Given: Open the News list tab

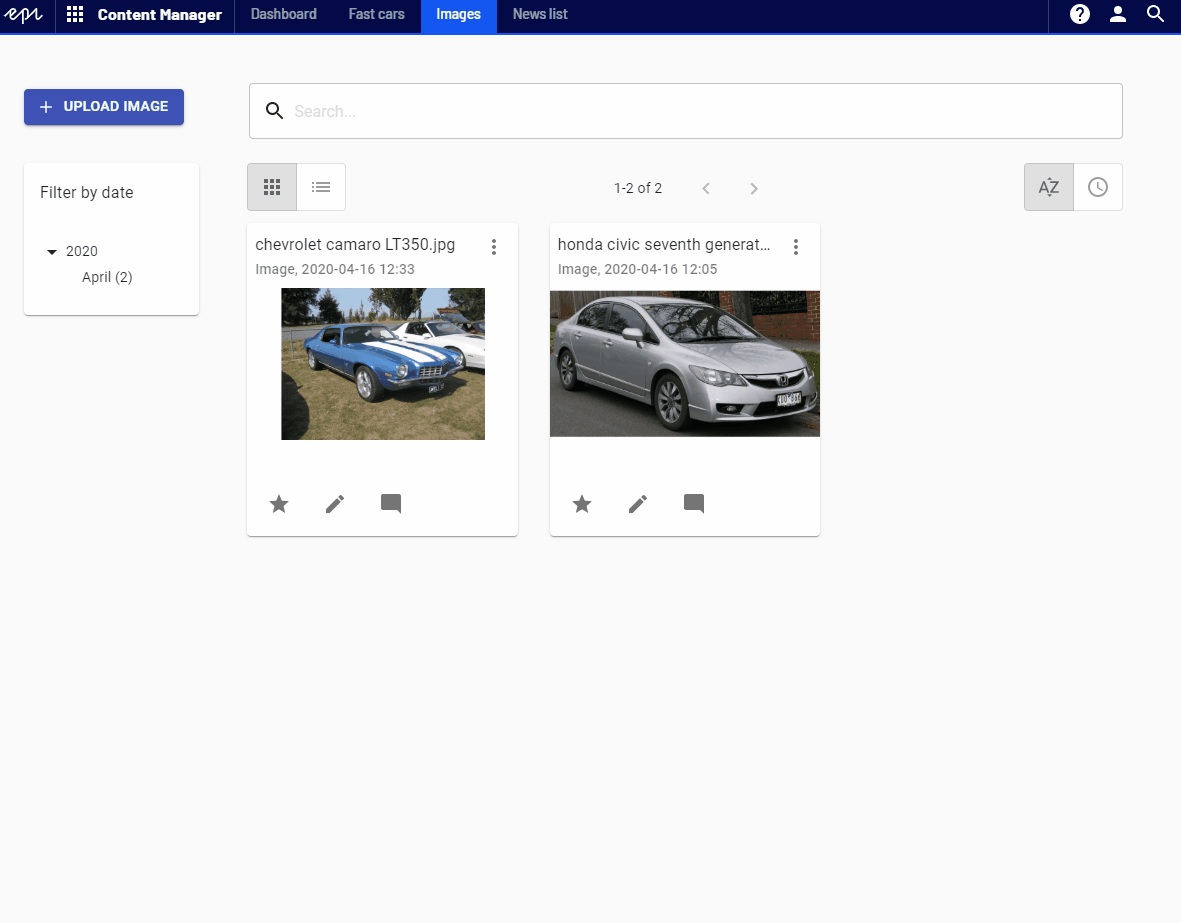Looking at the screenshot, I should pos(539,15).
